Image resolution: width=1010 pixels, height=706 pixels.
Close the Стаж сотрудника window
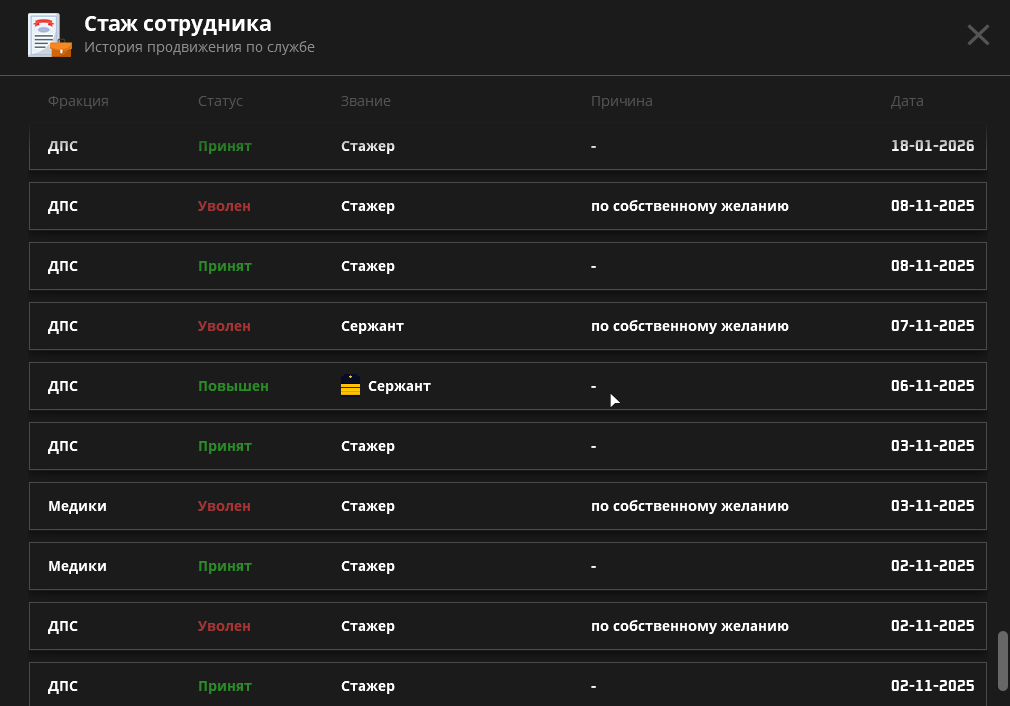977,35
